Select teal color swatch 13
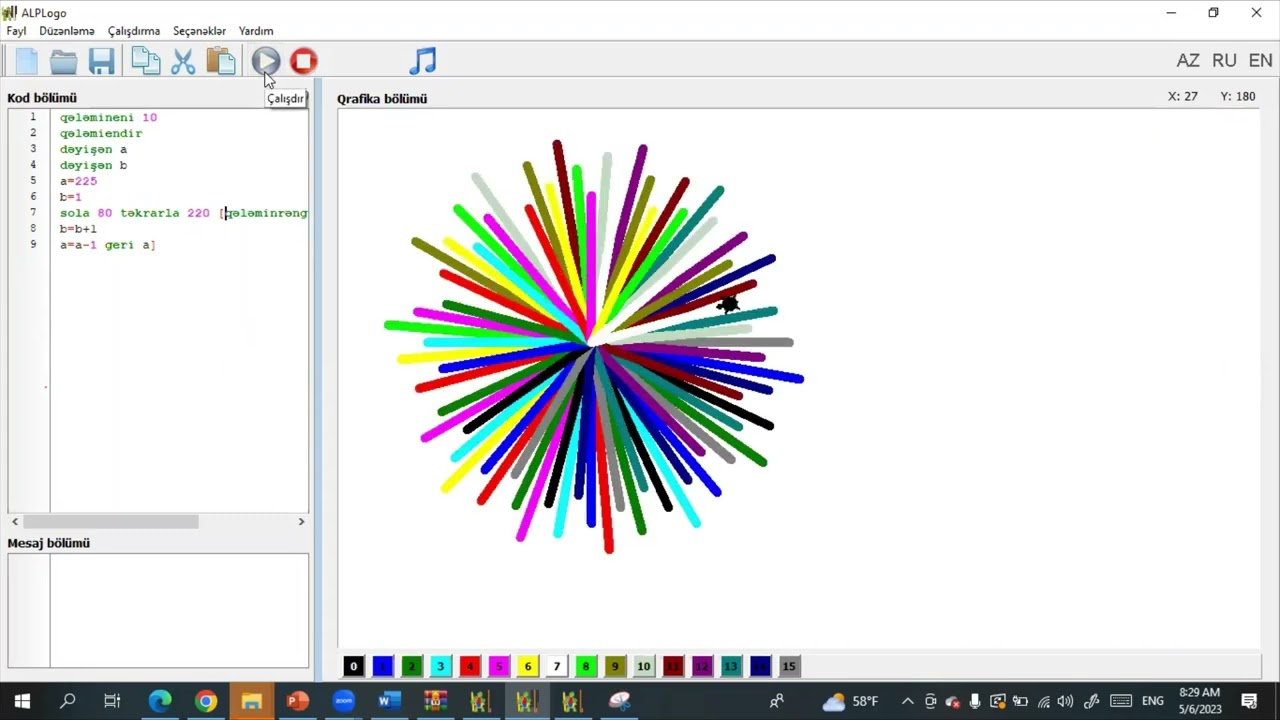Image resolution: width=1280 pixels, height=720 pixels. tap(731, 666)
